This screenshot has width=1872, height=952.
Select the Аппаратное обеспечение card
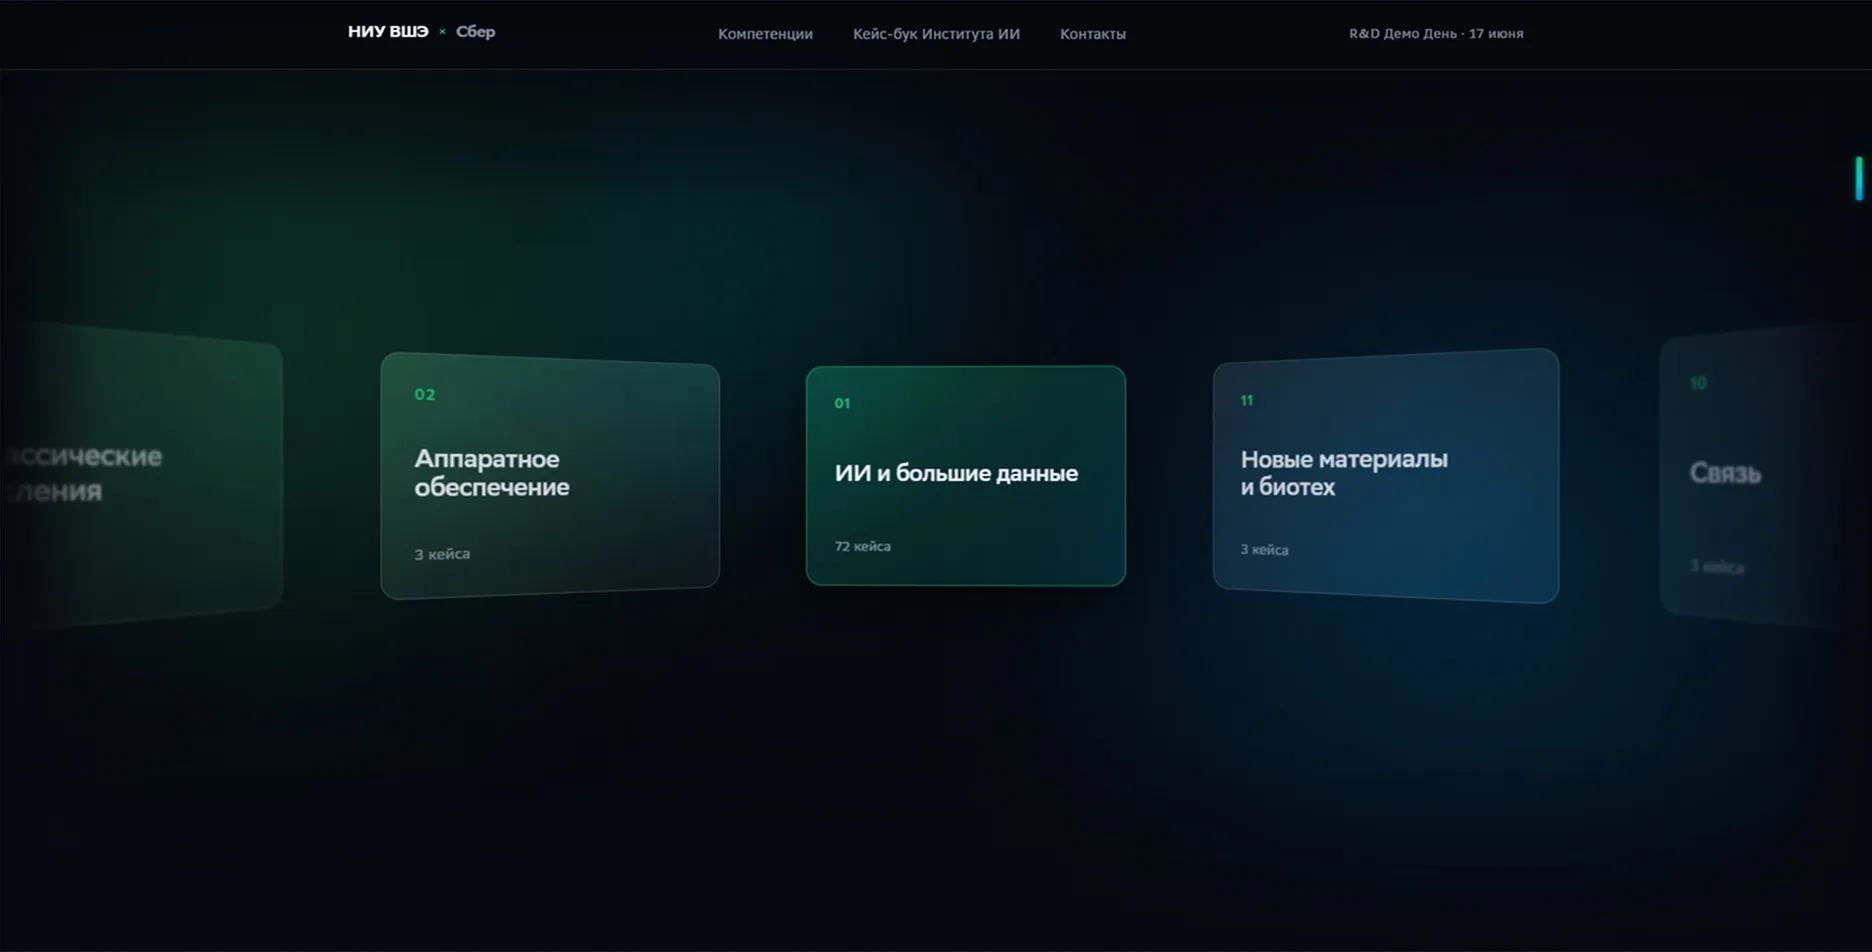(x=550, y=476)
